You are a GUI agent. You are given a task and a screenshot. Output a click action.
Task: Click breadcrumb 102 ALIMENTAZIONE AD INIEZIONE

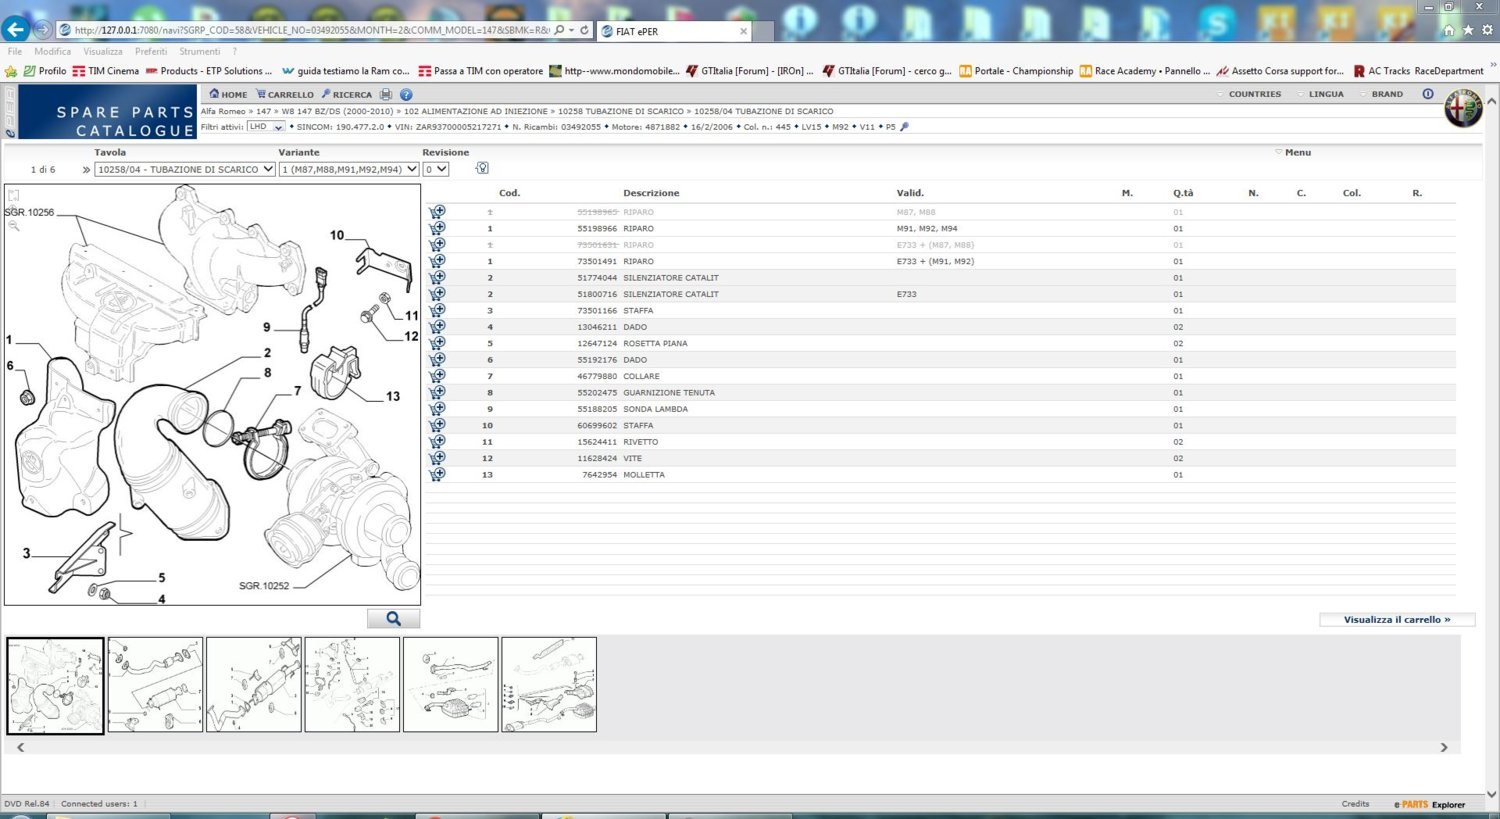(x=476, y=111)
